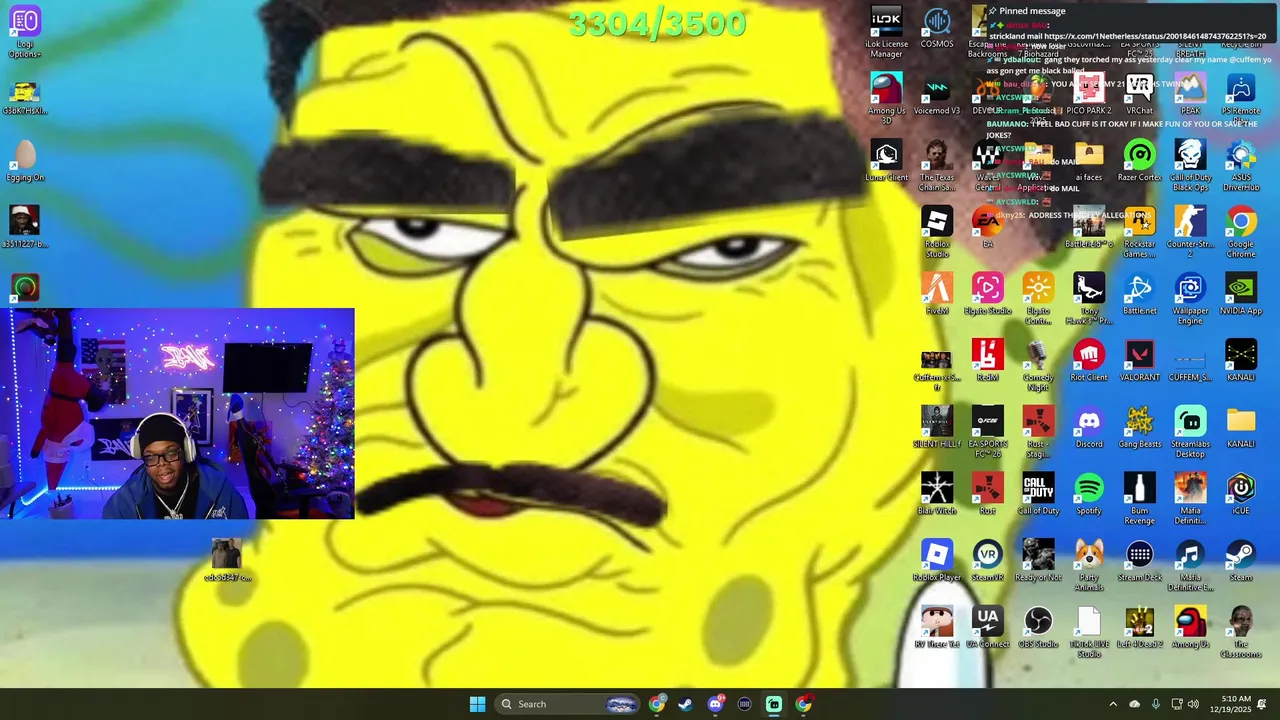
Task: Launch UA Connect desktop icon
Action: click(987, 628)
